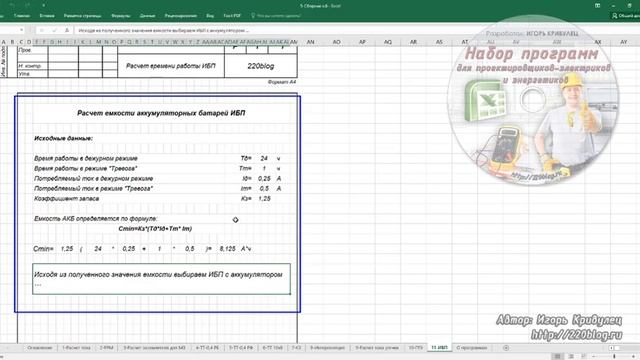
Task: Switch to the 5-ТТ-0,4 РФ sheet tab
Action: click(x=241, y=348)
